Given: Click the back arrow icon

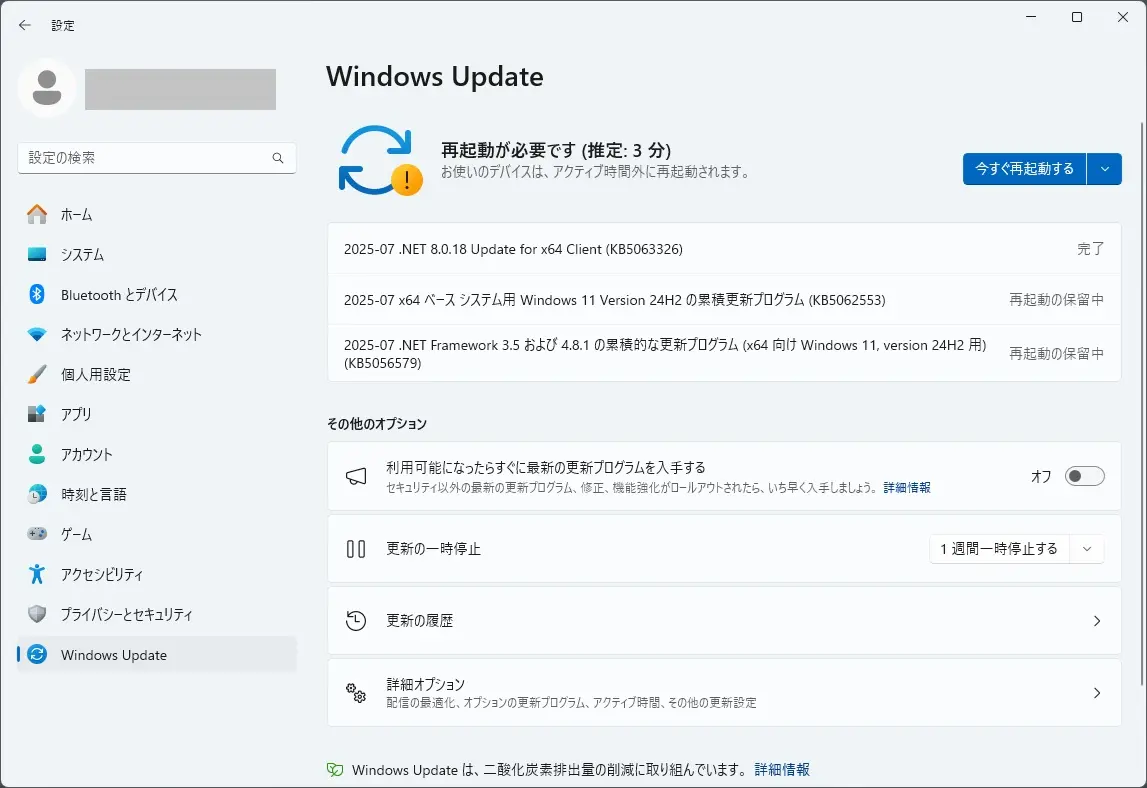Looking at the screenshot, I should (x=25, y=26).
